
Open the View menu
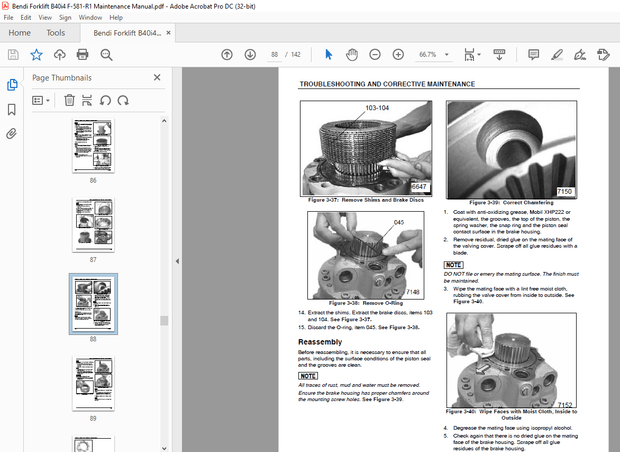[45, 17]
